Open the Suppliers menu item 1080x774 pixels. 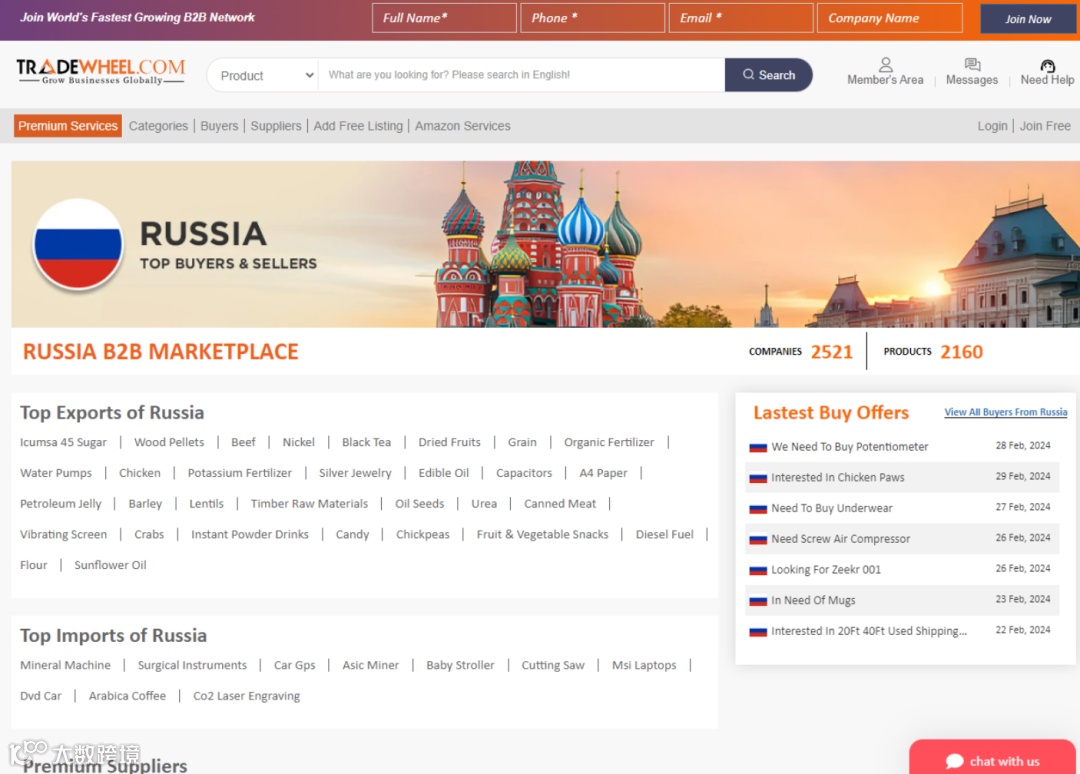click(x=276, y=126)
